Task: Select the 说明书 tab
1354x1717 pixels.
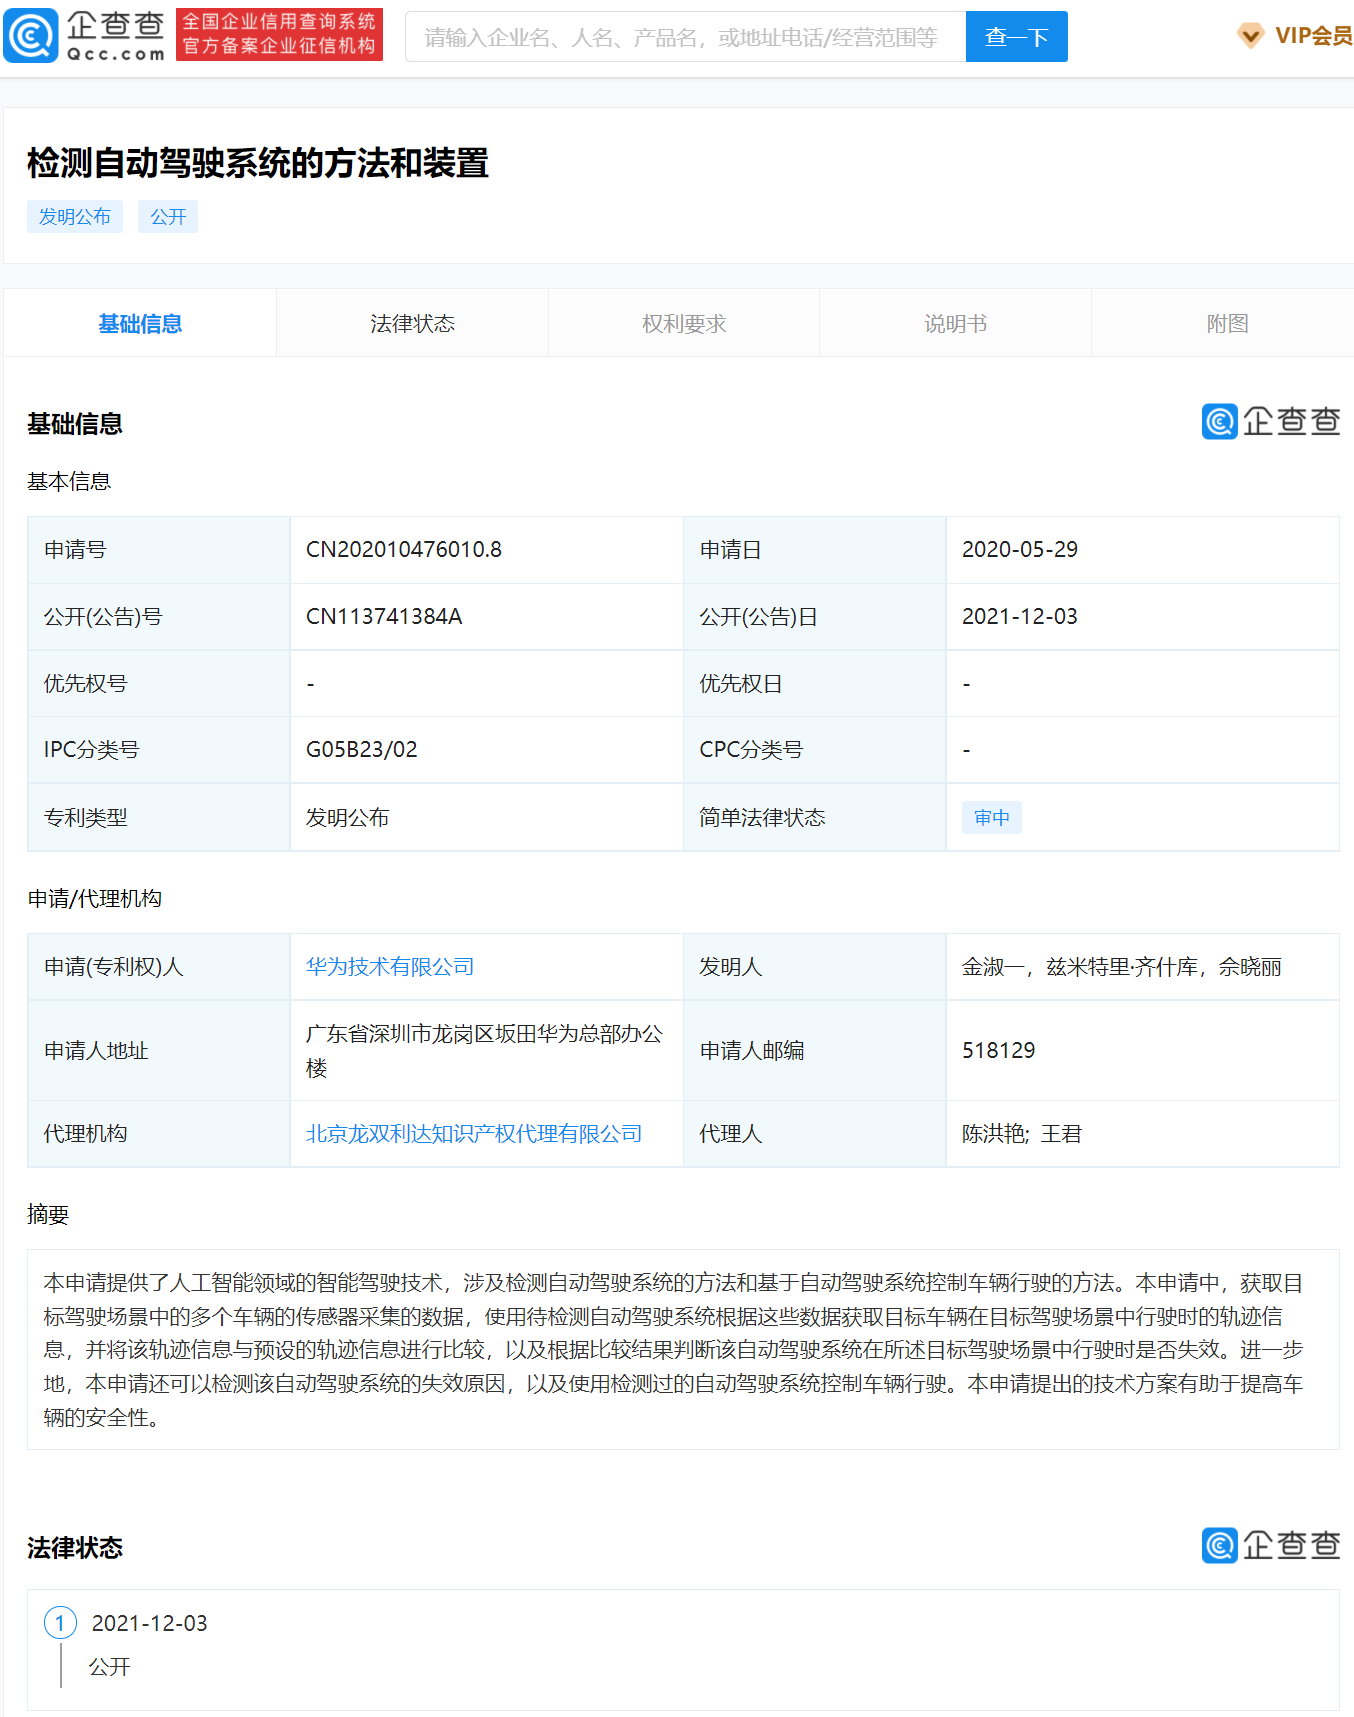Action: coord(955,324)
